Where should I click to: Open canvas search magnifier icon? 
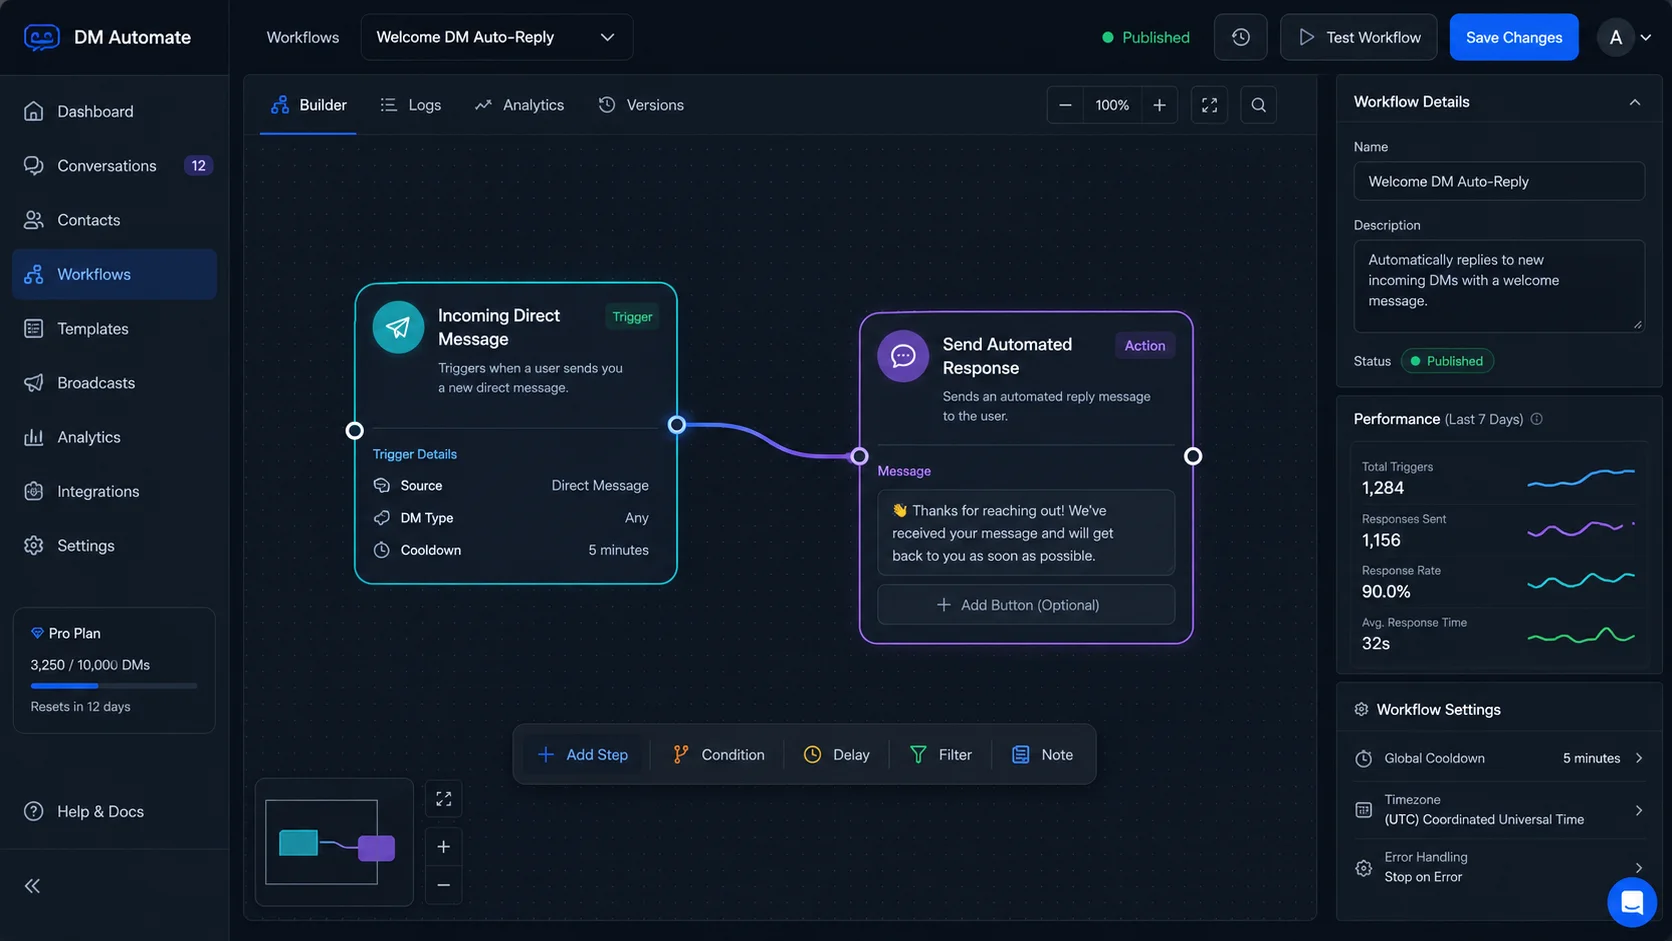(1258, 105)
